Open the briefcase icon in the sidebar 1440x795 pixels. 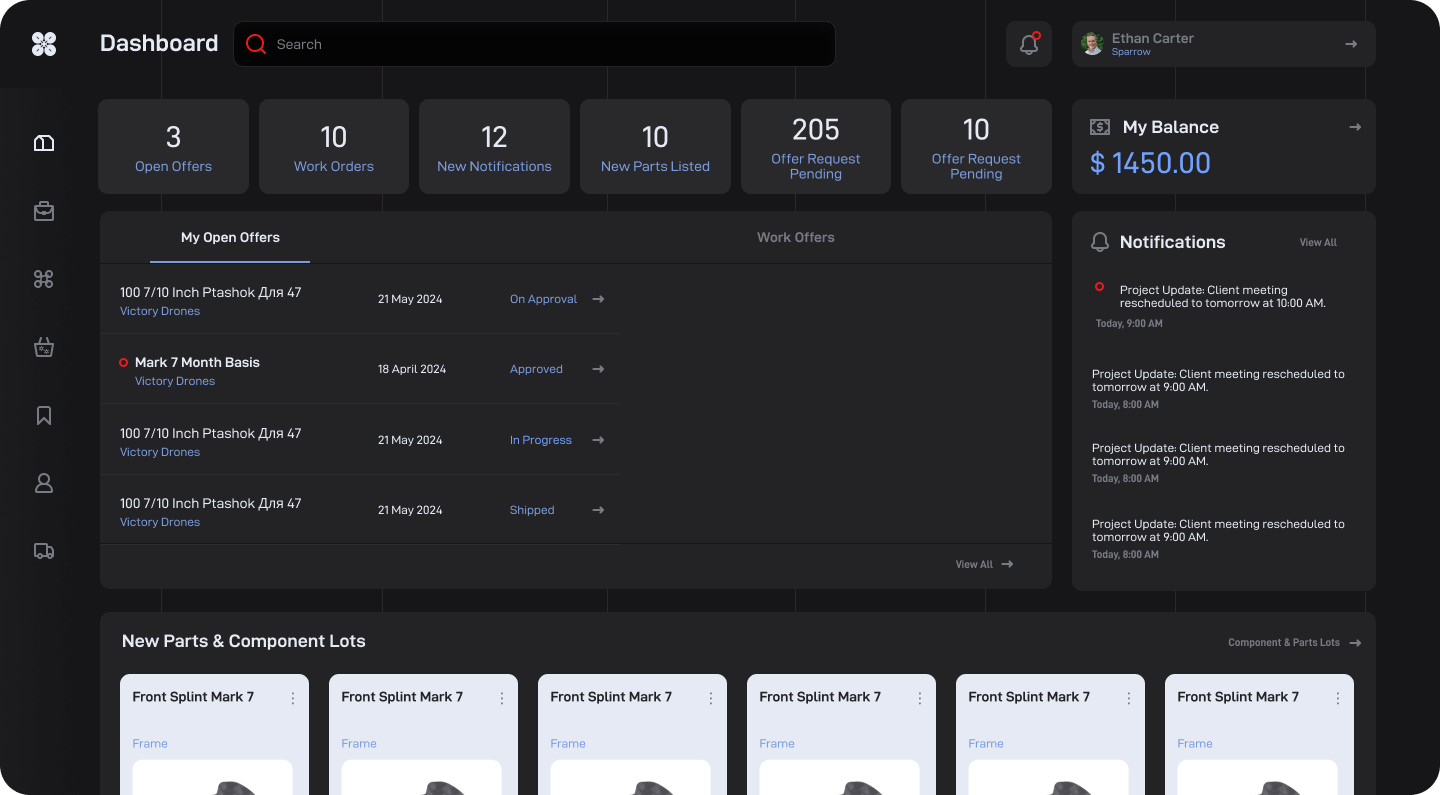[44, 211]
